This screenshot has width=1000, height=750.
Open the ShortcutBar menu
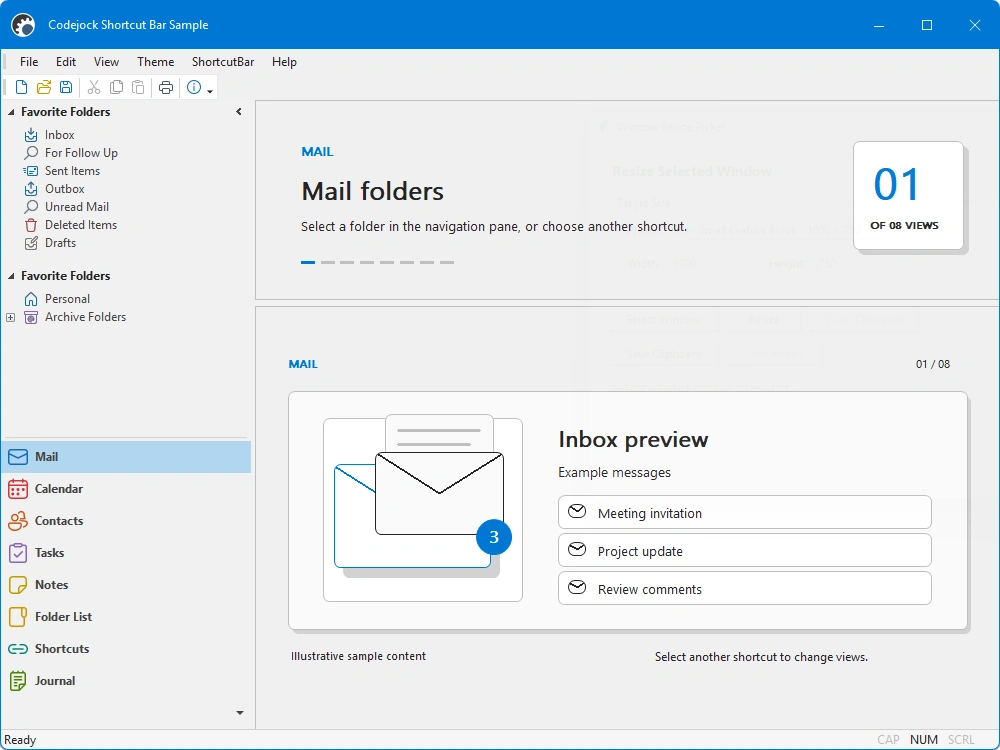[x=223, y=62]
